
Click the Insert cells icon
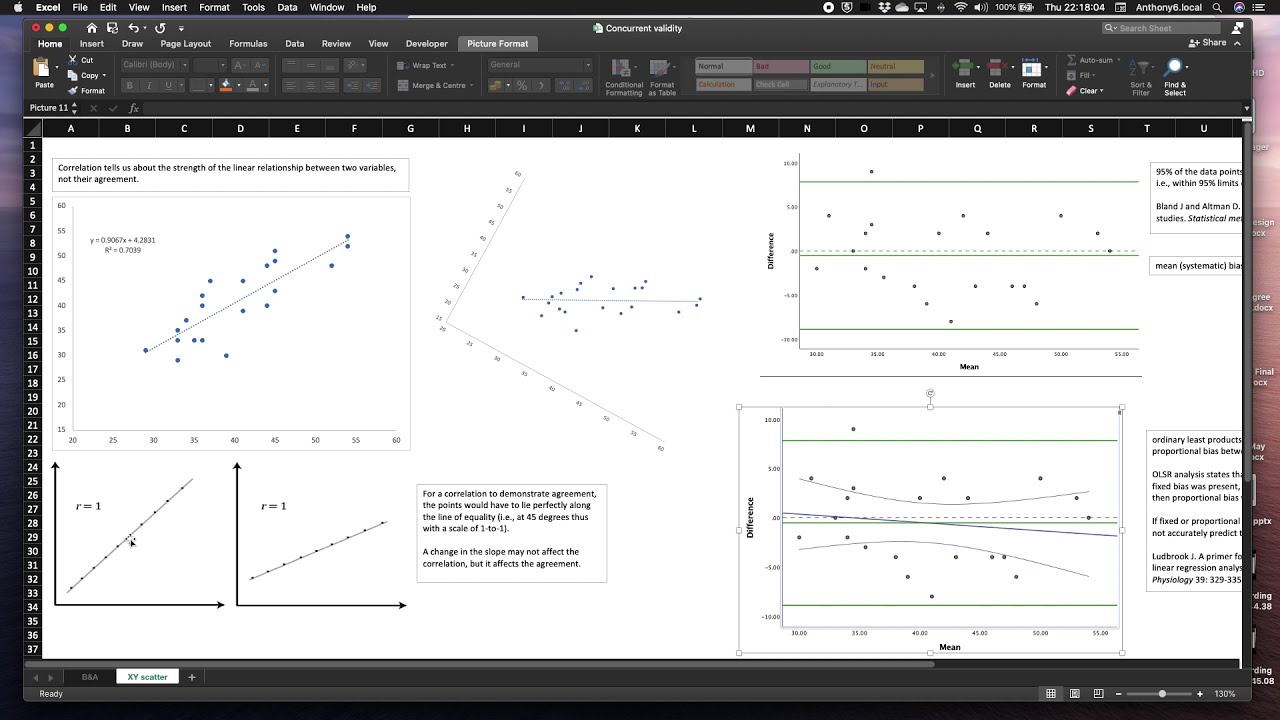[965, 68]
